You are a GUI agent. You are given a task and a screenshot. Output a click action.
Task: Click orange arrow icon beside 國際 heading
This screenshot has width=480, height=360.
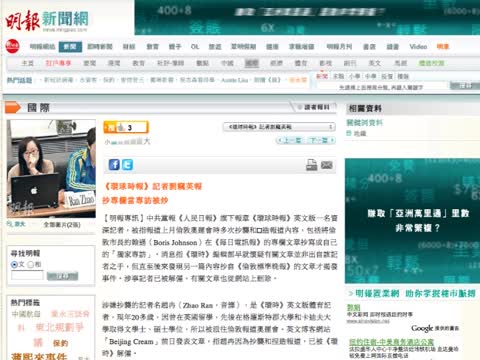point(13,107)
